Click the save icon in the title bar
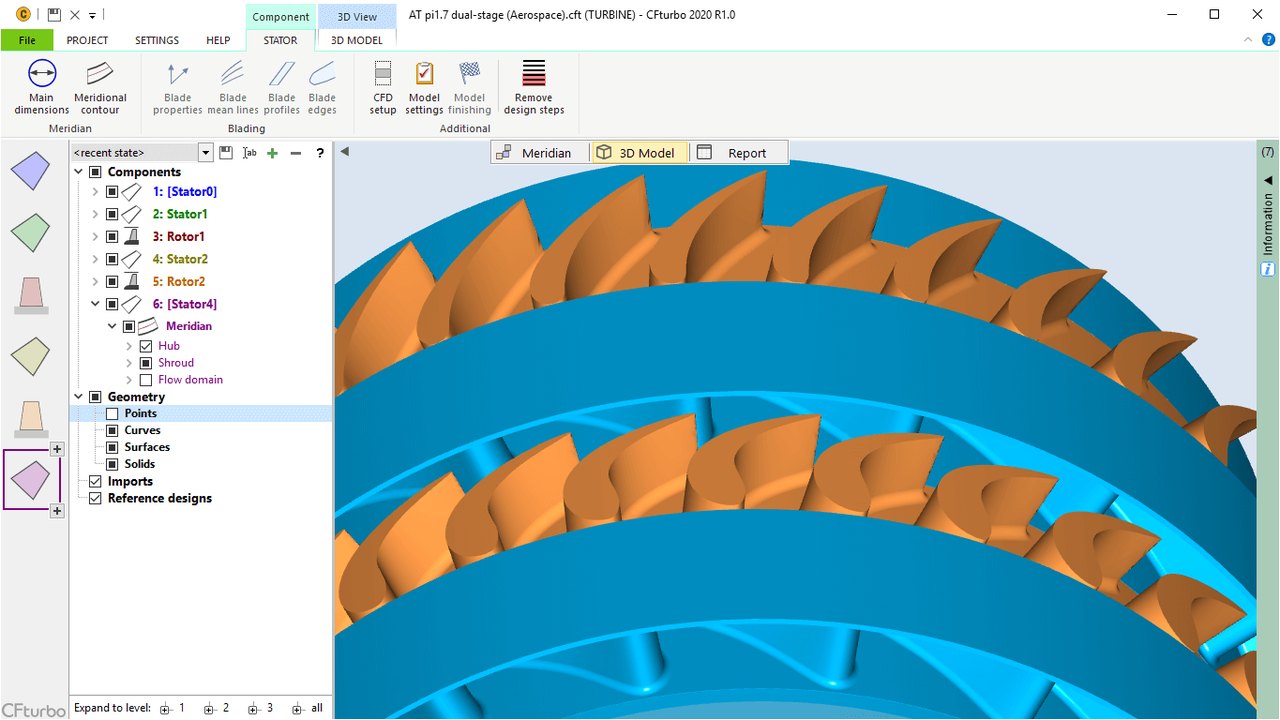The image size is (1280, 720). (x=54, y=15)
